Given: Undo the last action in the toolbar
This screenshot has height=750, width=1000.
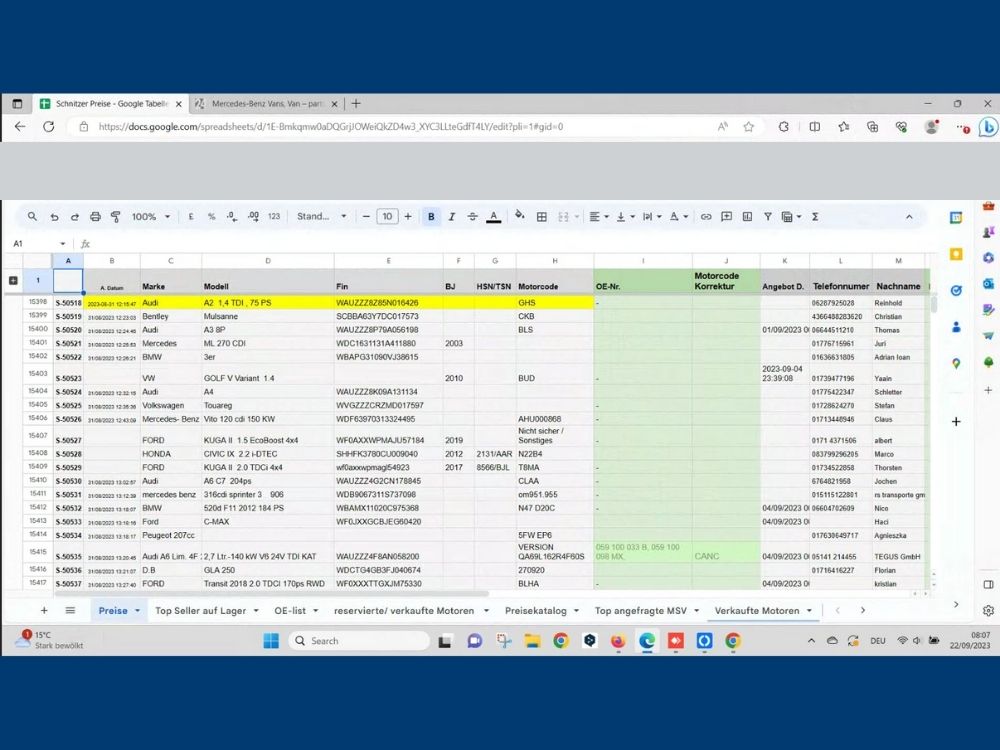Looking at the screenshot, I should pos(54,217).
